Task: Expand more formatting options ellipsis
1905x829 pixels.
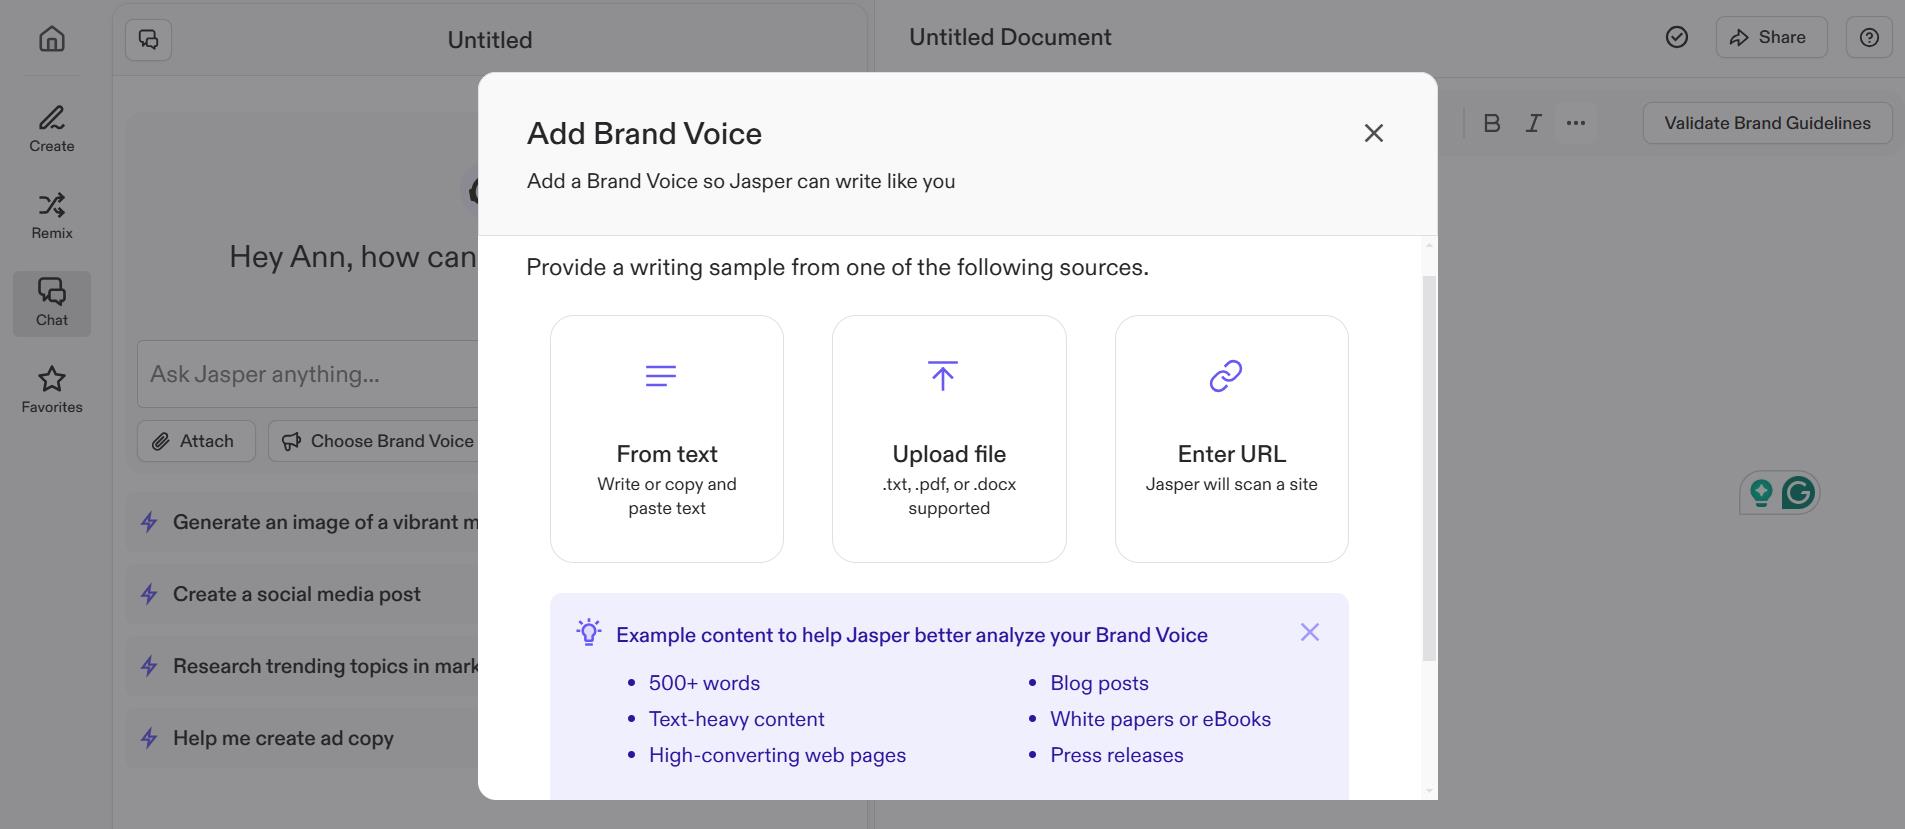Action: (x=1576, y=123)
